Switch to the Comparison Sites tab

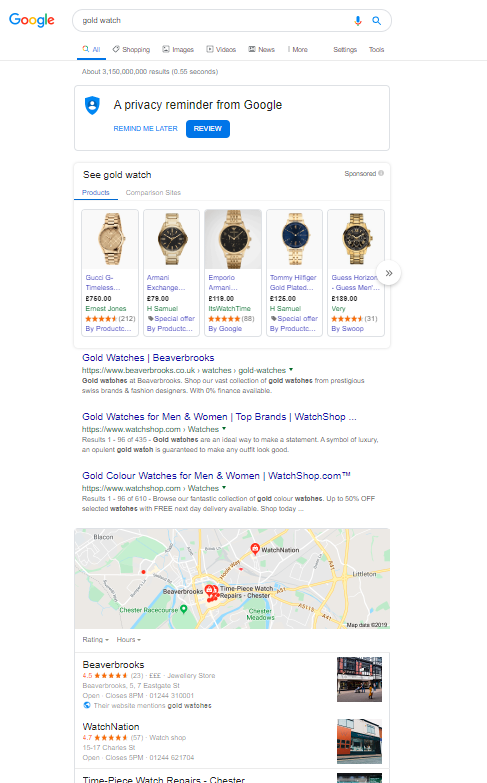coord(153,193)
